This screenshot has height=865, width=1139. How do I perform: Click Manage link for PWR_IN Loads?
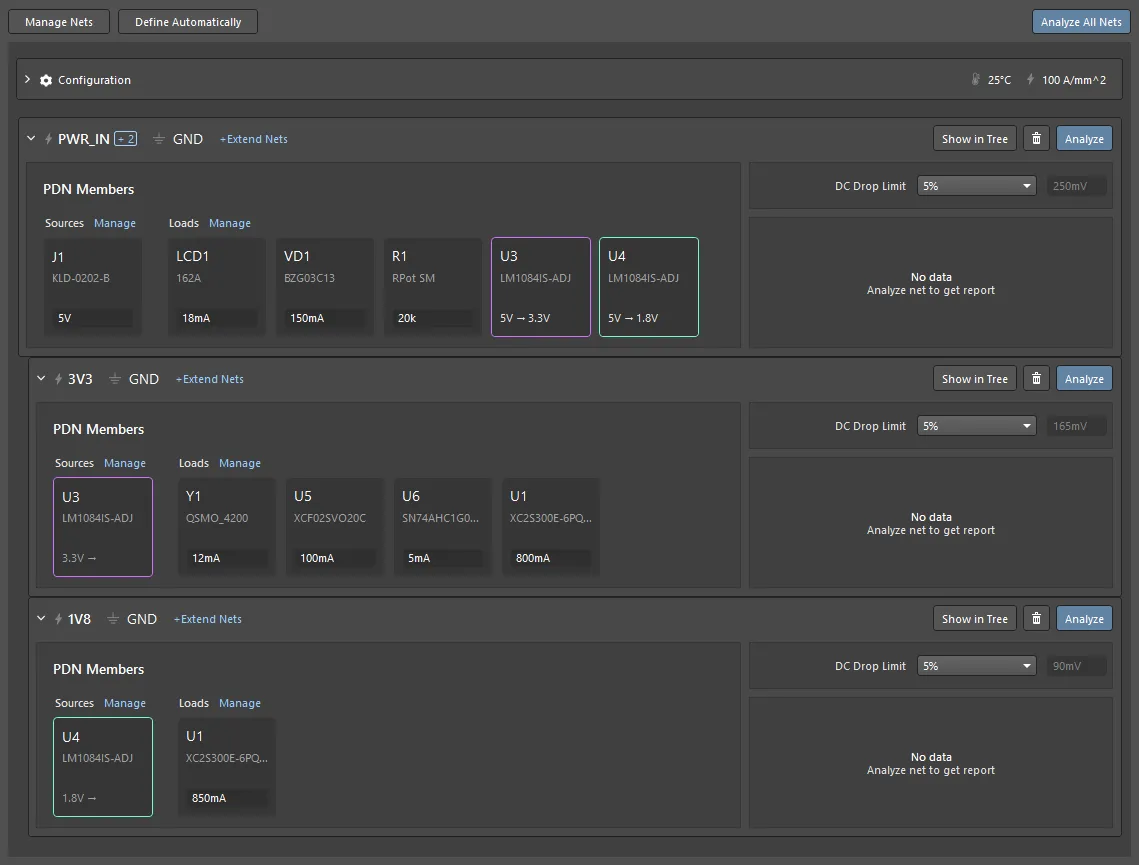[x=230, y=223]
